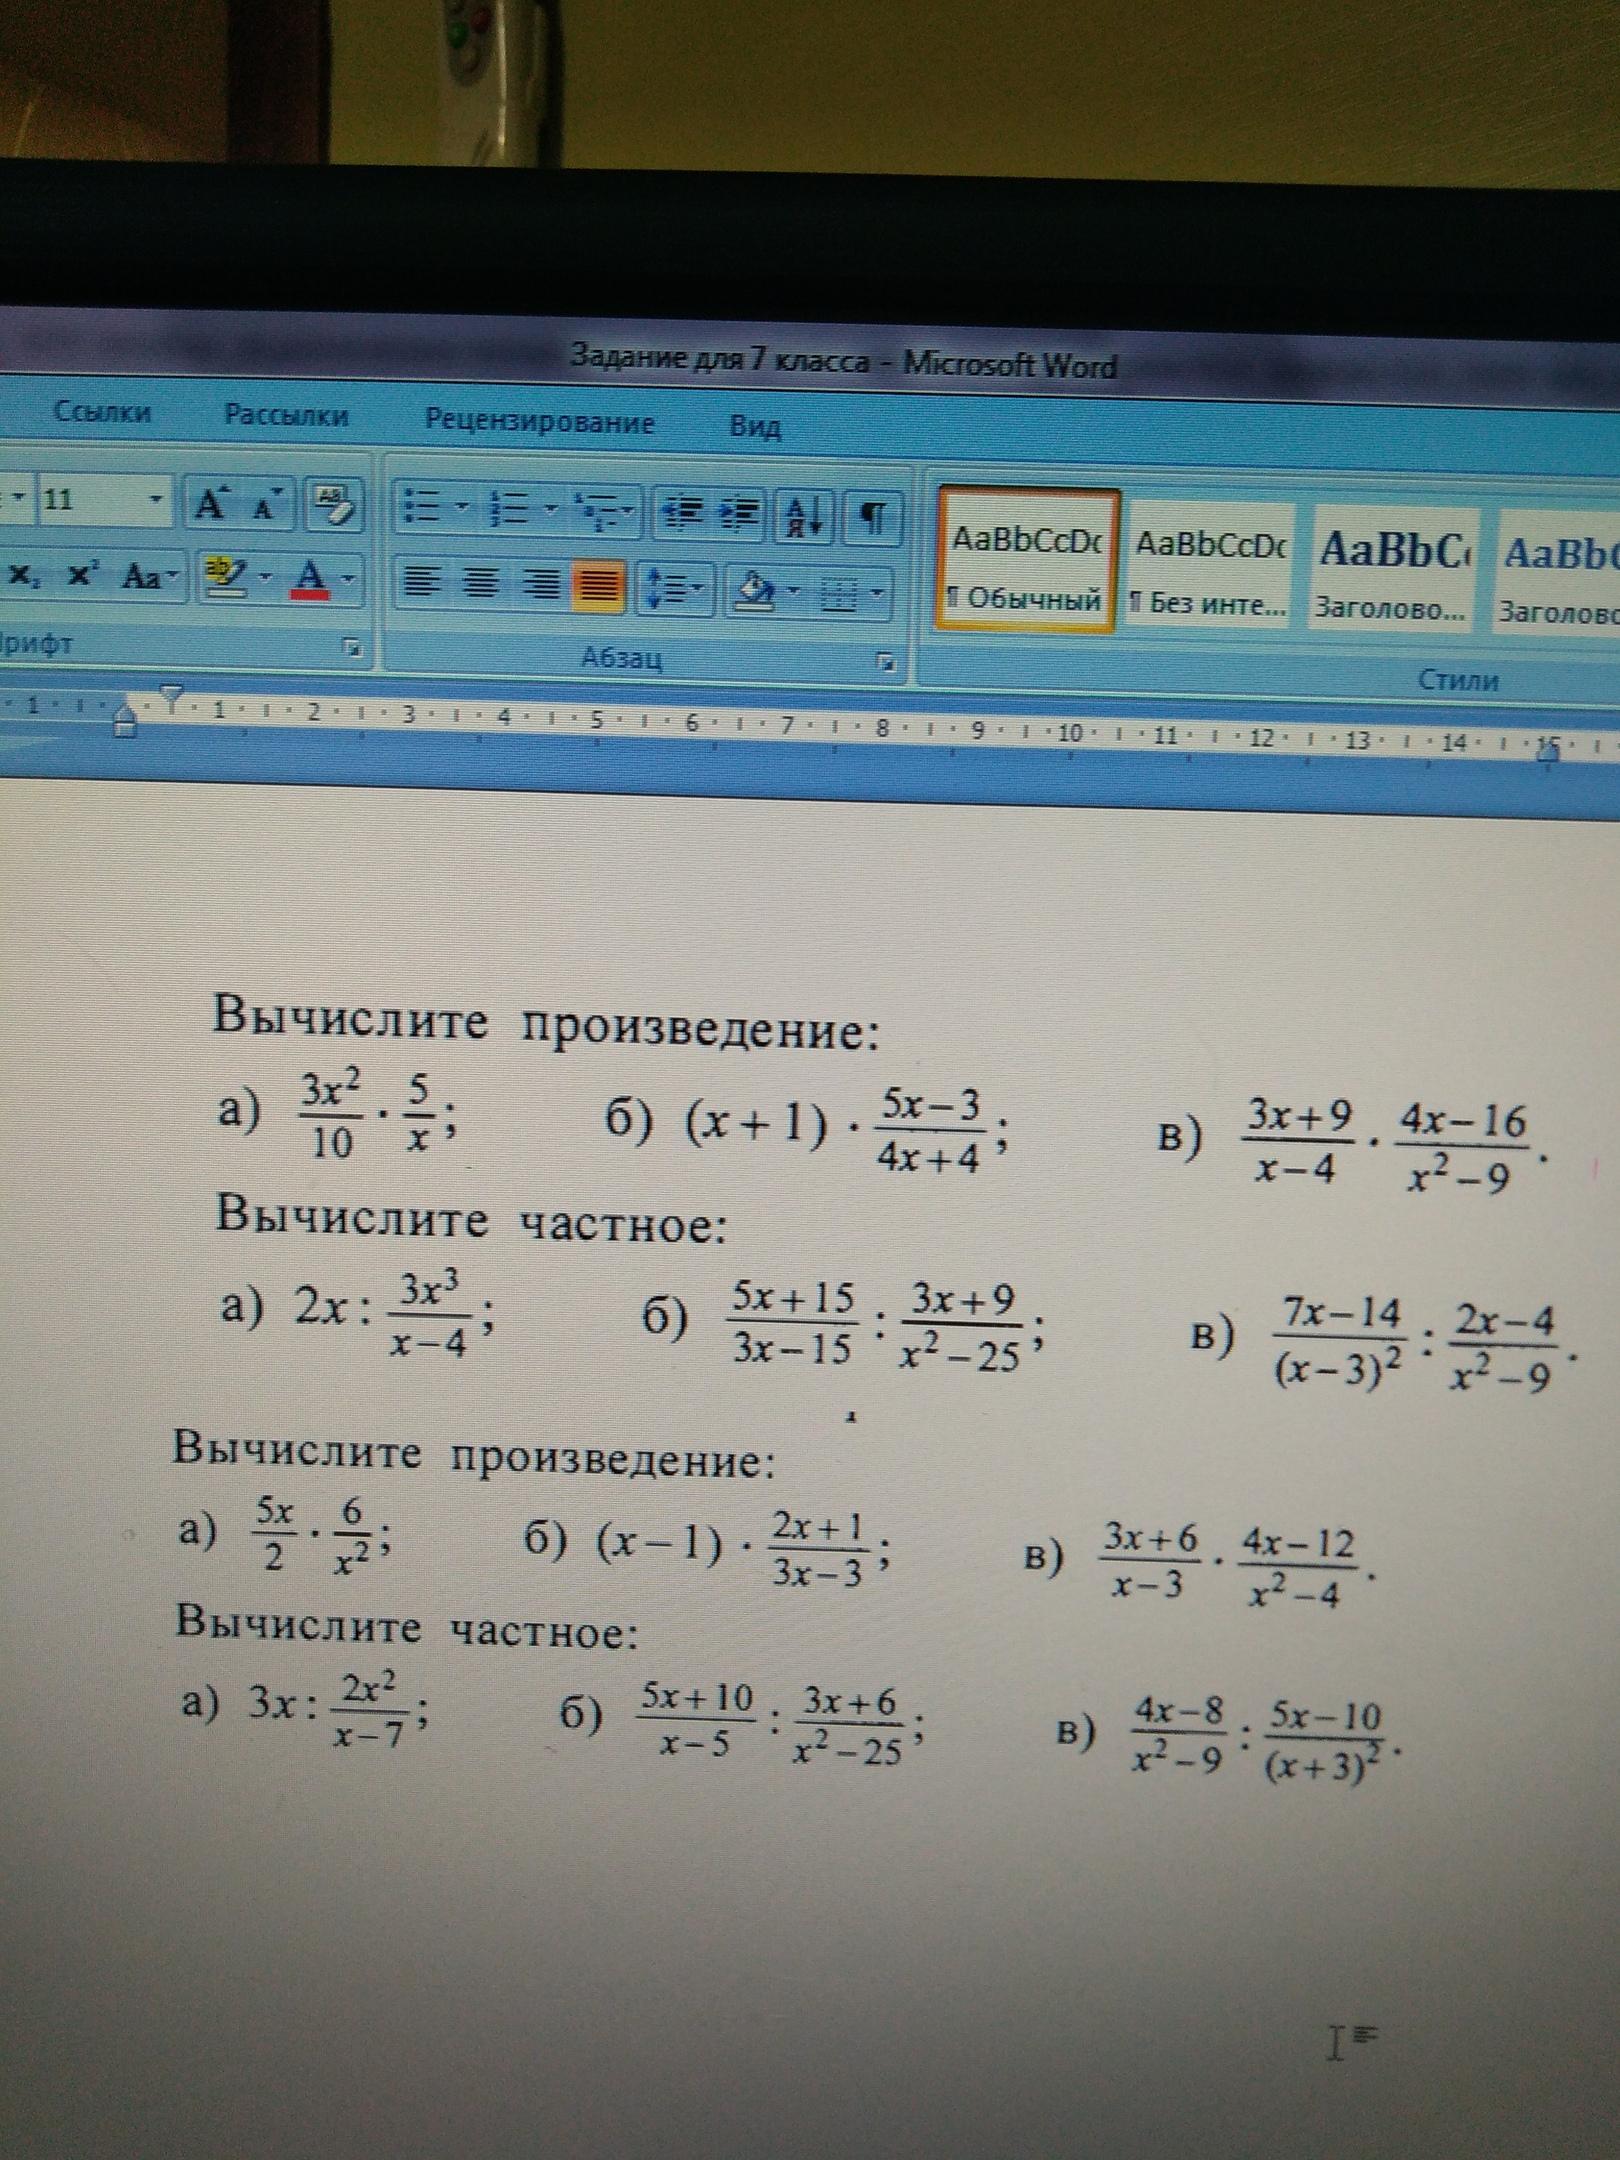Apply text highlight color
The height and width of the screenshot is (2160, 1620).
click(x=224, y=576)
